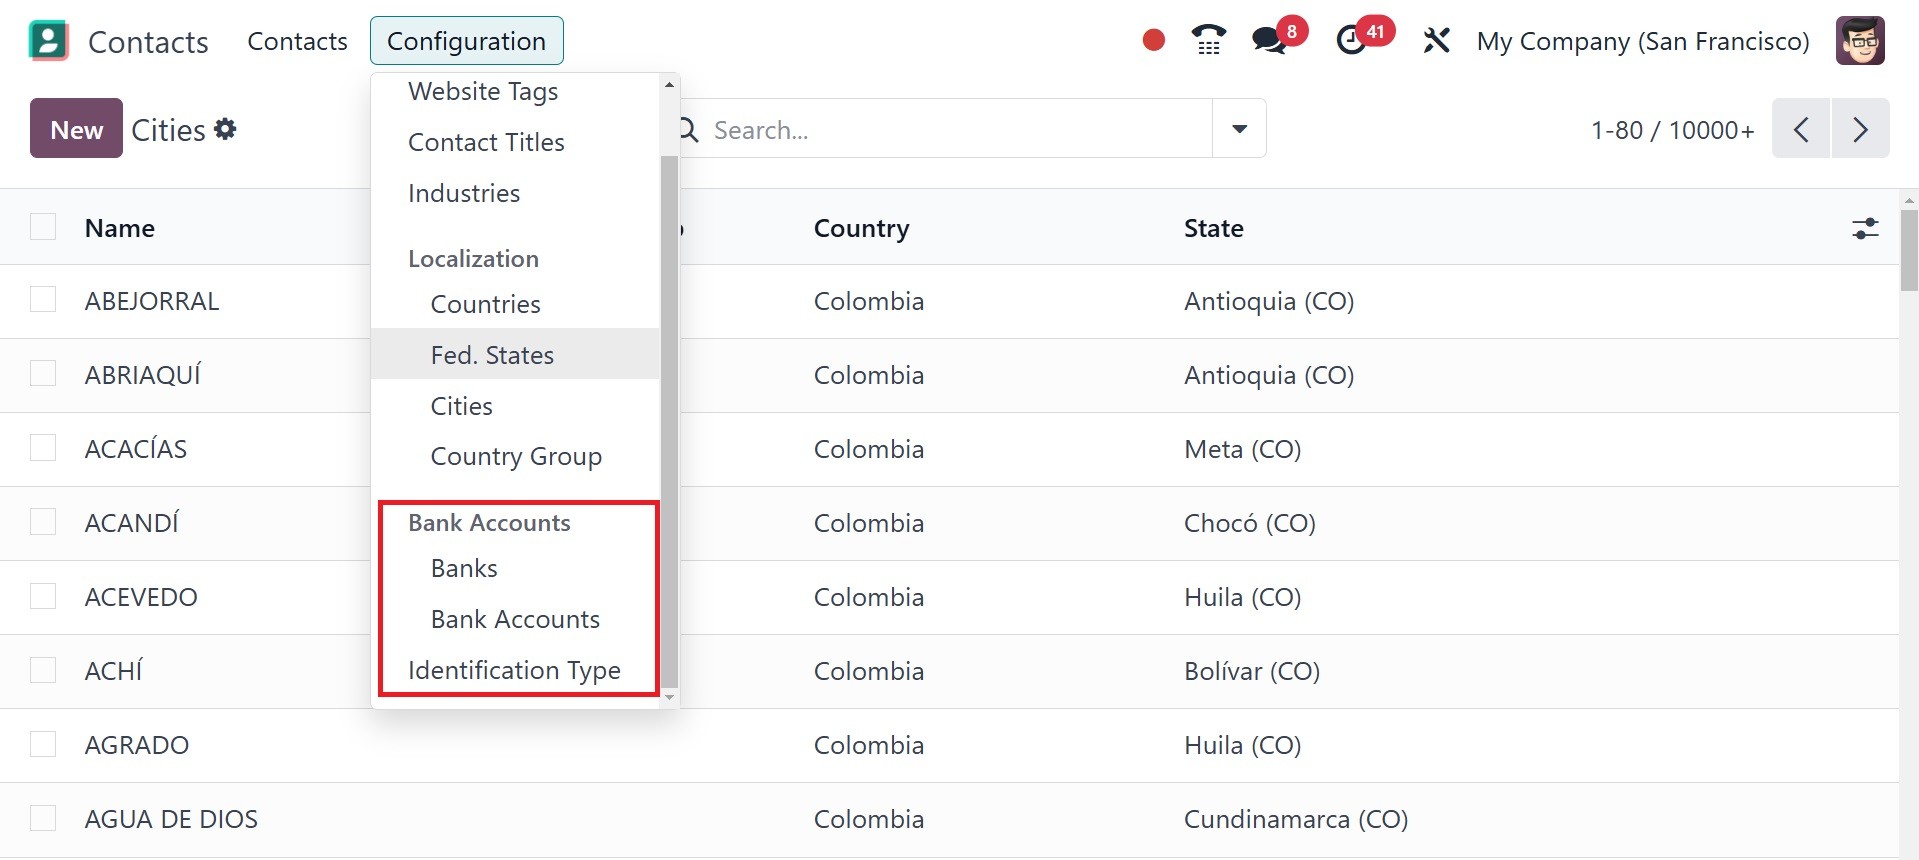
Task: Expand the search options dropdown arrow
Action: 1239,129
